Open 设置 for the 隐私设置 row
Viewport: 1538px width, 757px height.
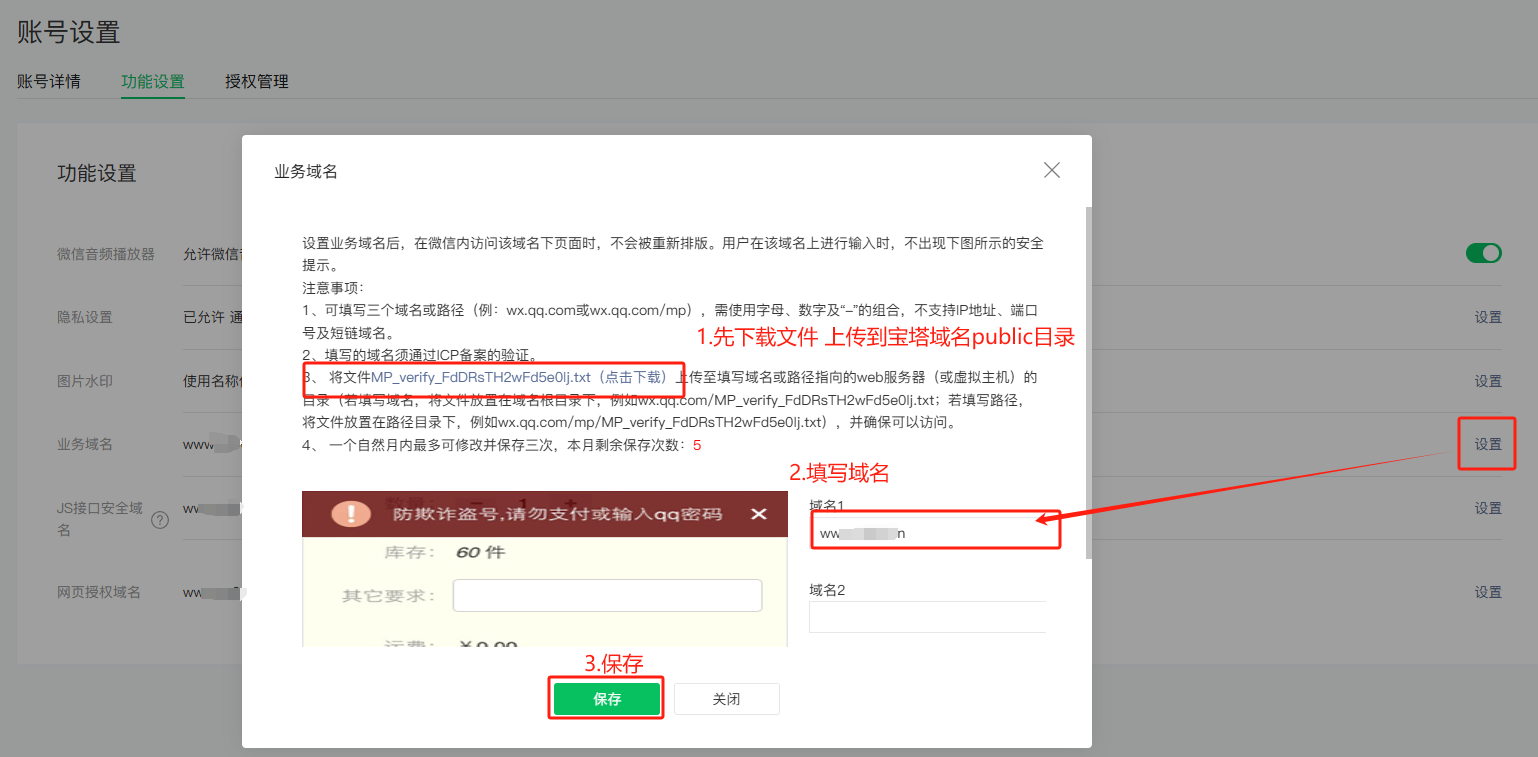[1487, 317]
